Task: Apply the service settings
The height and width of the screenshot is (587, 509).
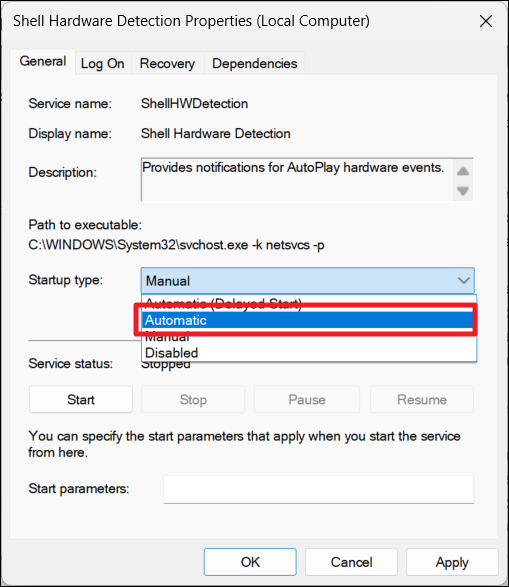Action: (452, 562)
